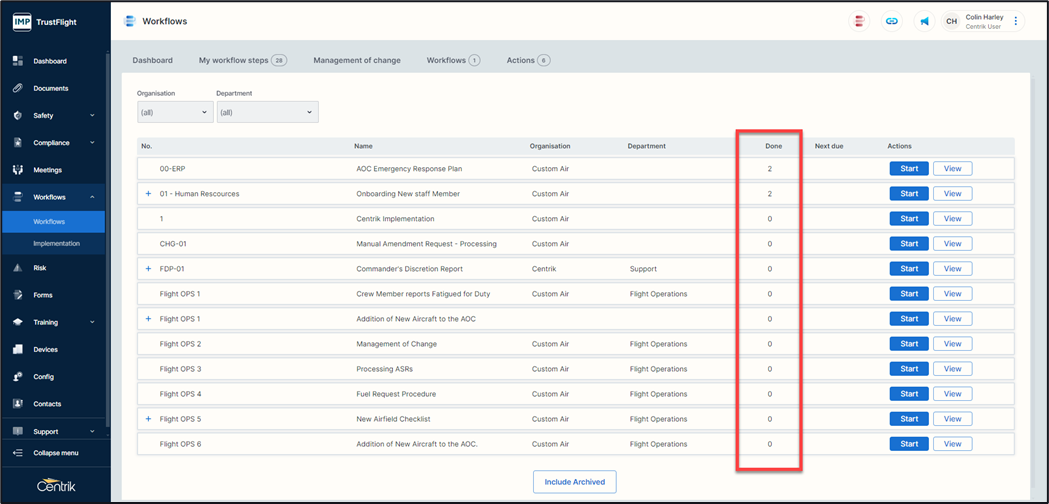Viewport: 1049px width, 504px height.
Task: Click the Meetings icon in sidebar
Action: [x=17, y=170]
